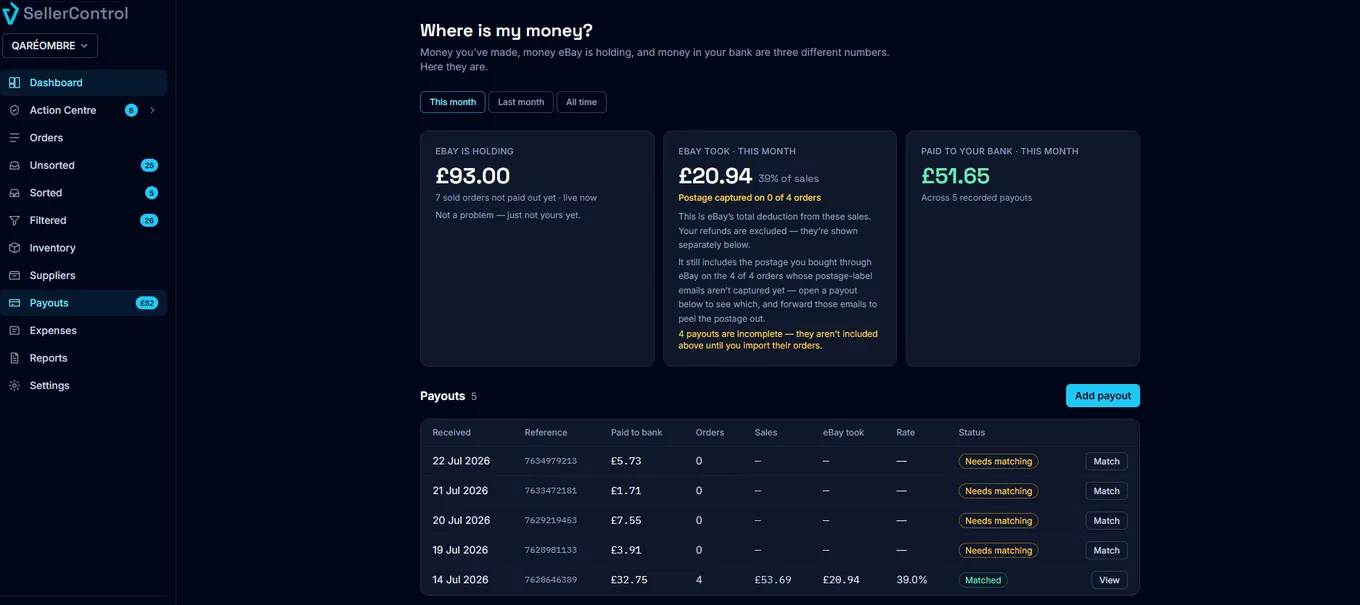
Task: Click the Payouts card icon
Action: pyautogui.click(x=14, y=303)
